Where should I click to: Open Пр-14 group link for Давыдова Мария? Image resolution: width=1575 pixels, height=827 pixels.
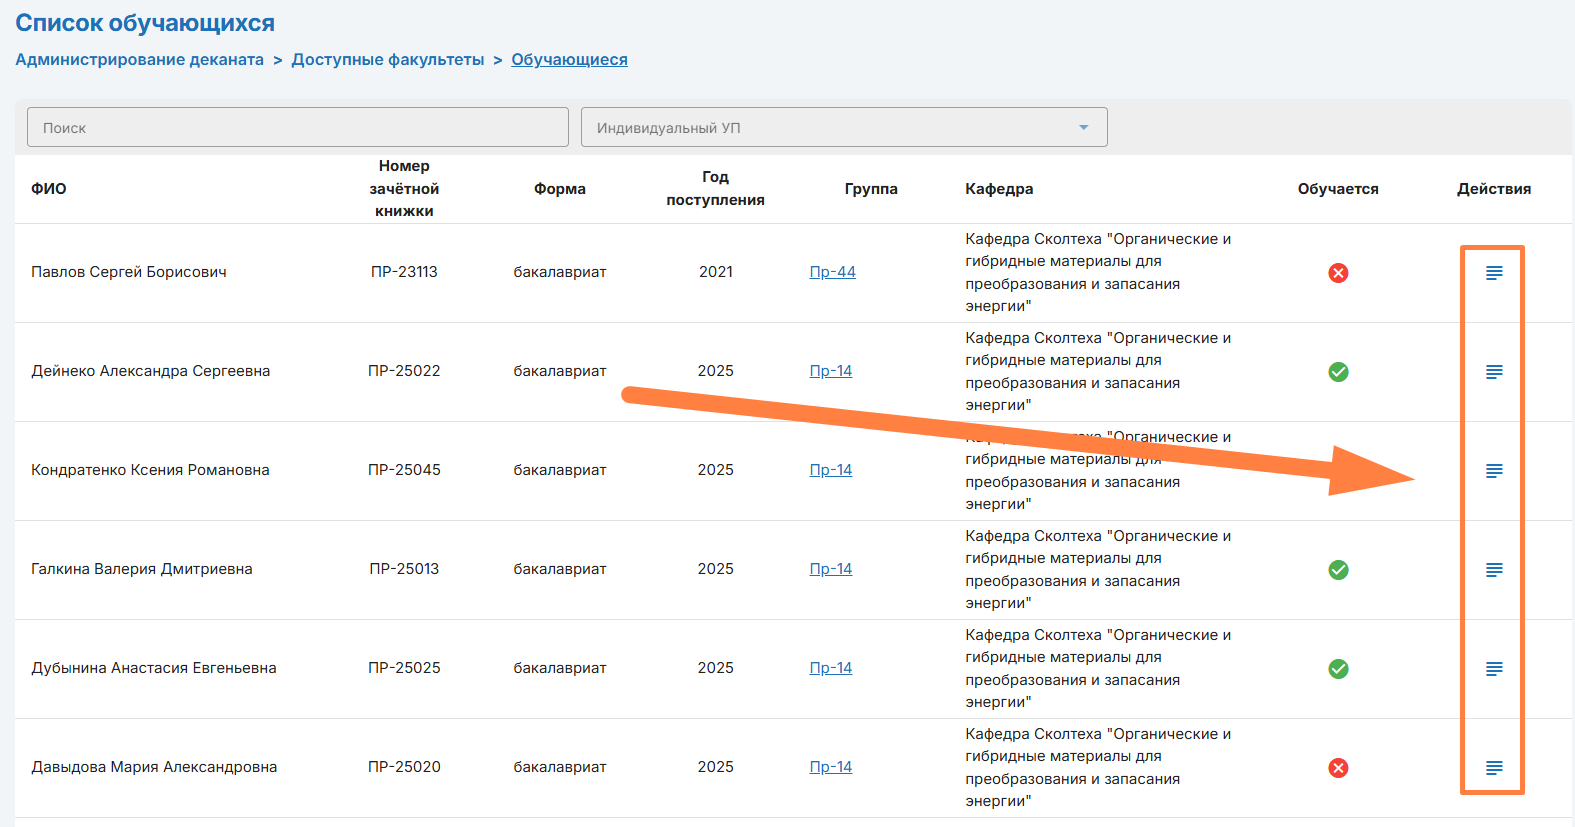(x=830, y=767)
